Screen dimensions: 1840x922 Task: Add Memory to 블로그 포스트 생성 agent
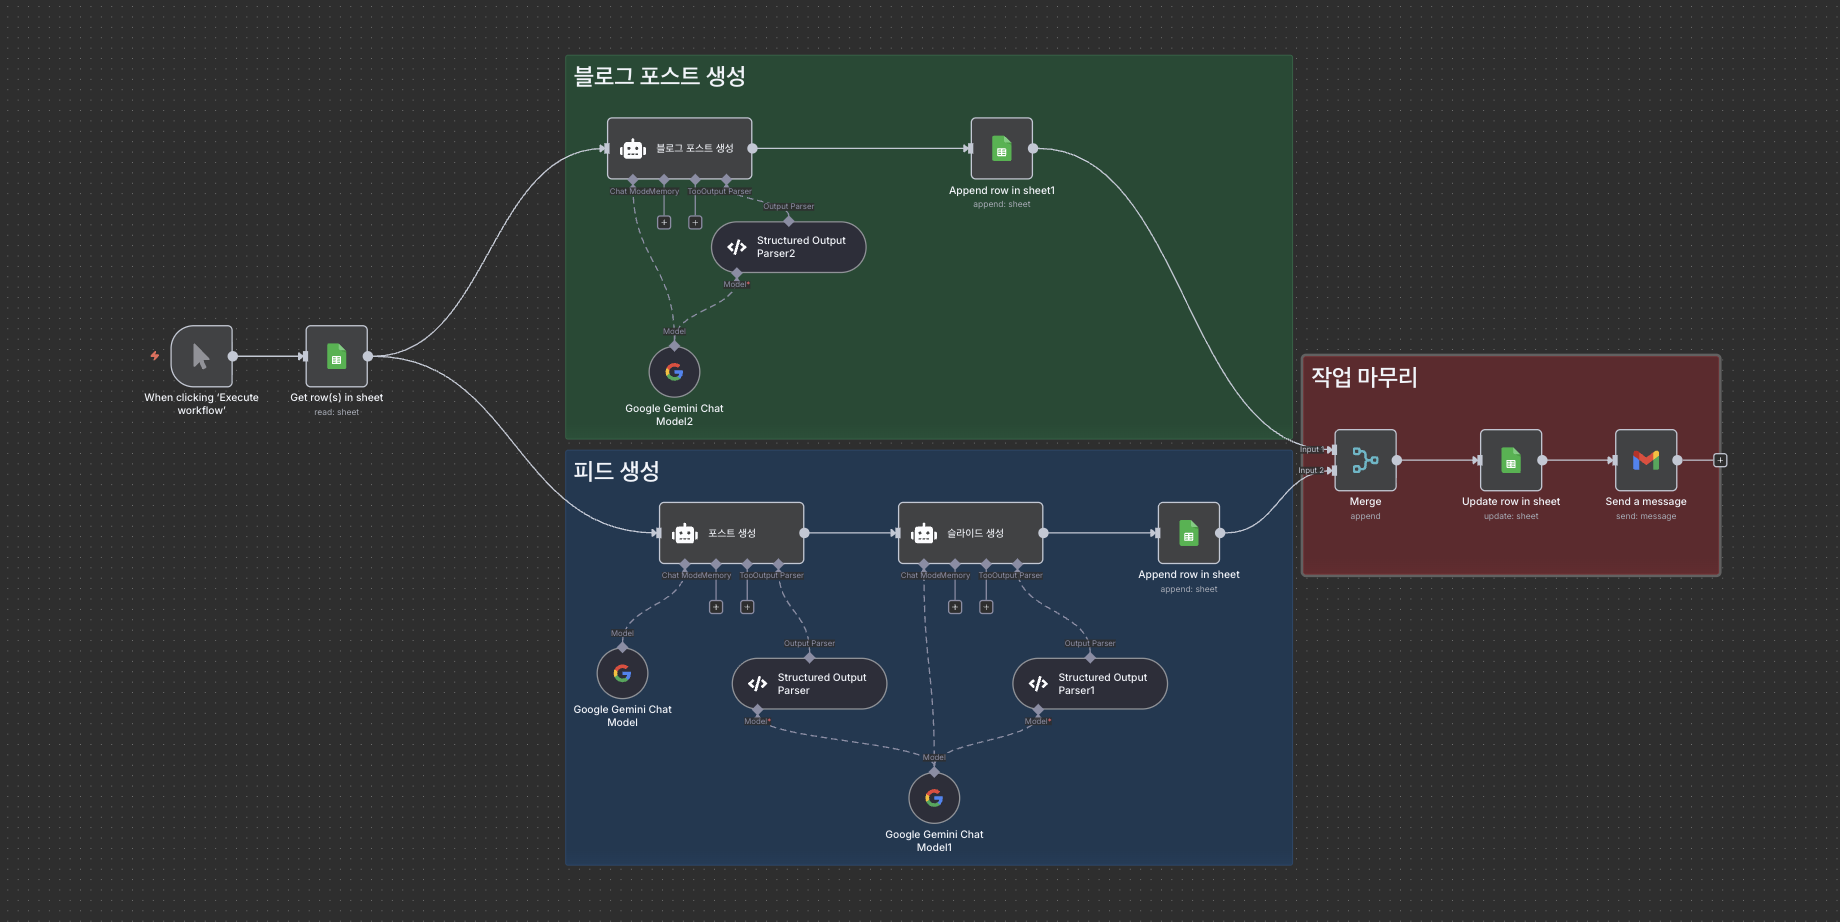coord(664,222)
